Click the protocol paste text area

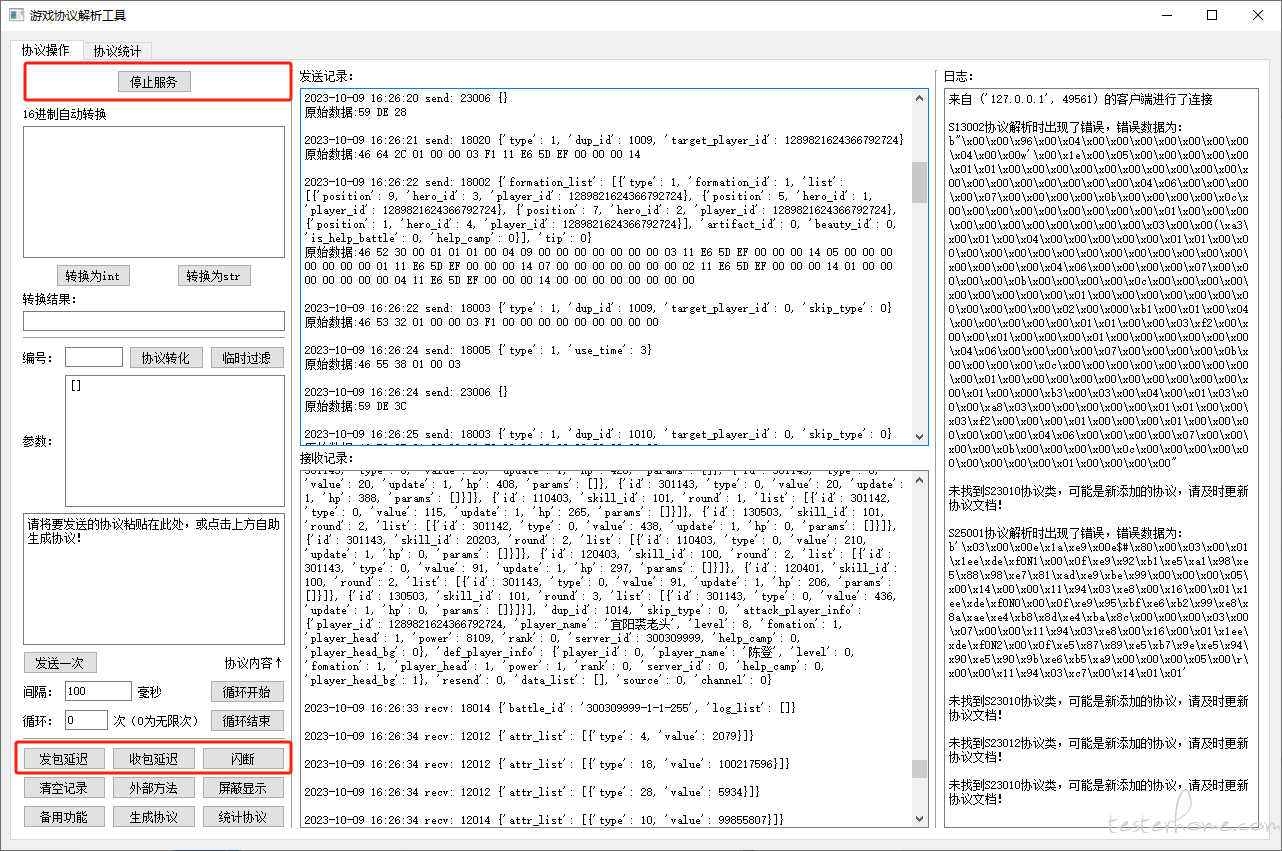(153, 579)
